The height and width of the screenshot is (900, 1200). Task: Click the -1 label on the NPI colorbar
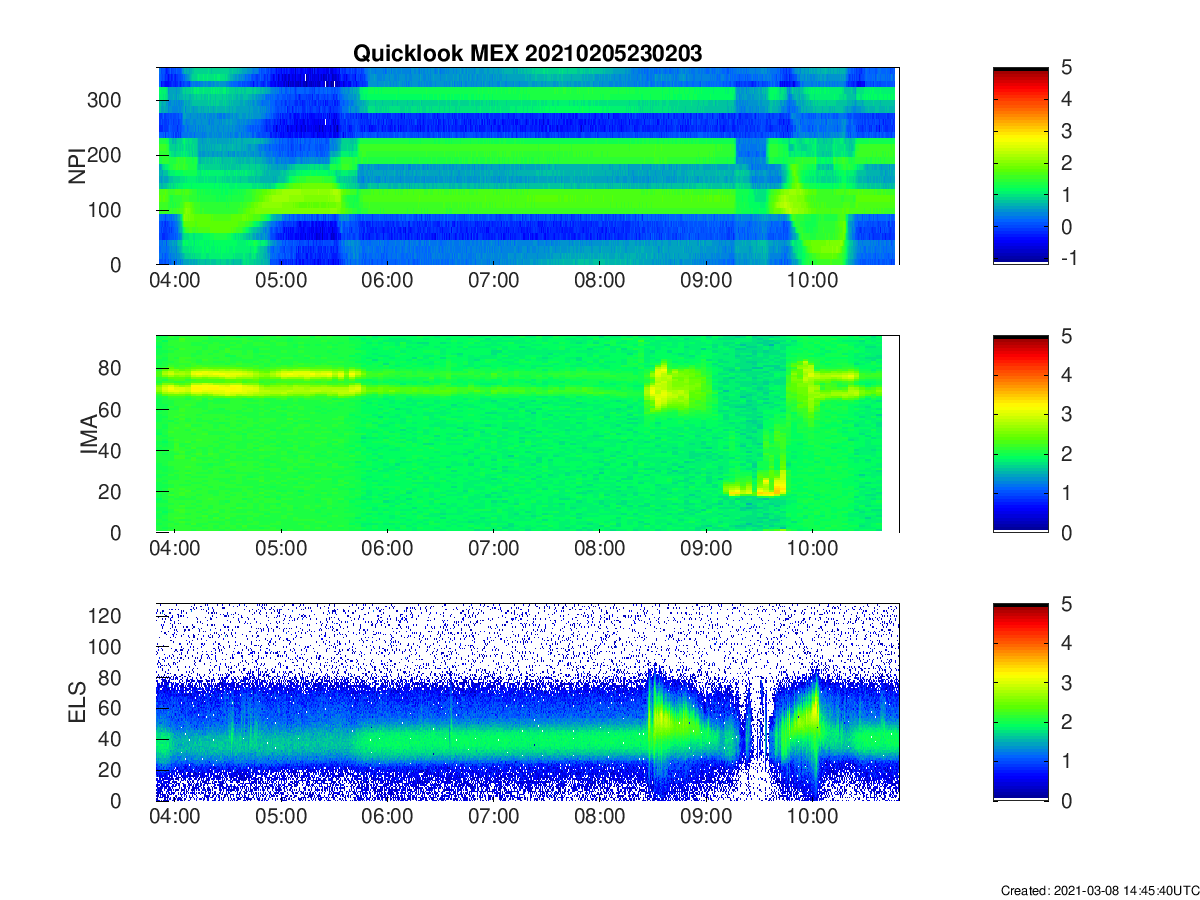coord(1069,258)
